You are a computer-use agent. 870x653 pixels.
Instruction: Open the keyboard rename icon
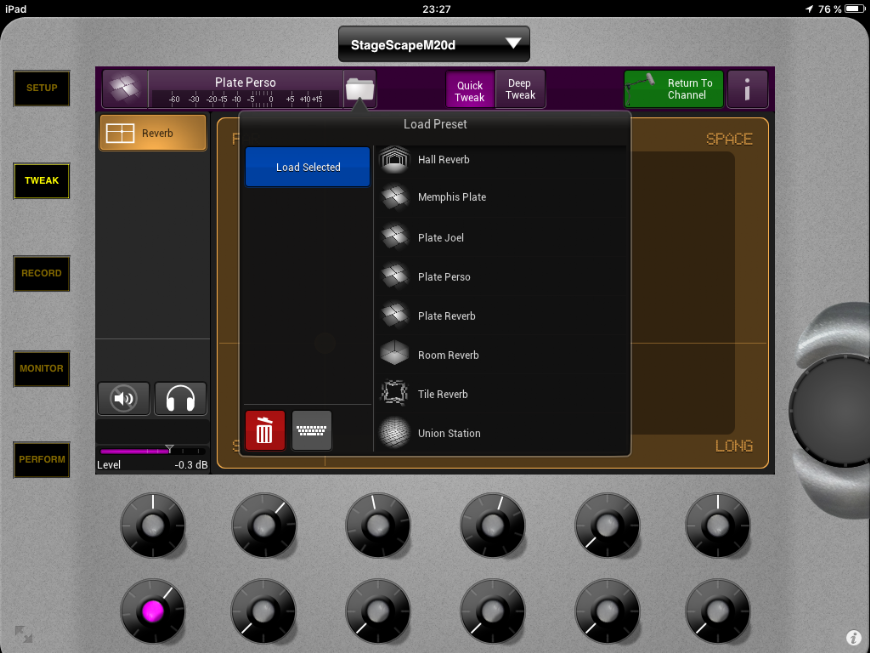point(312,431)
